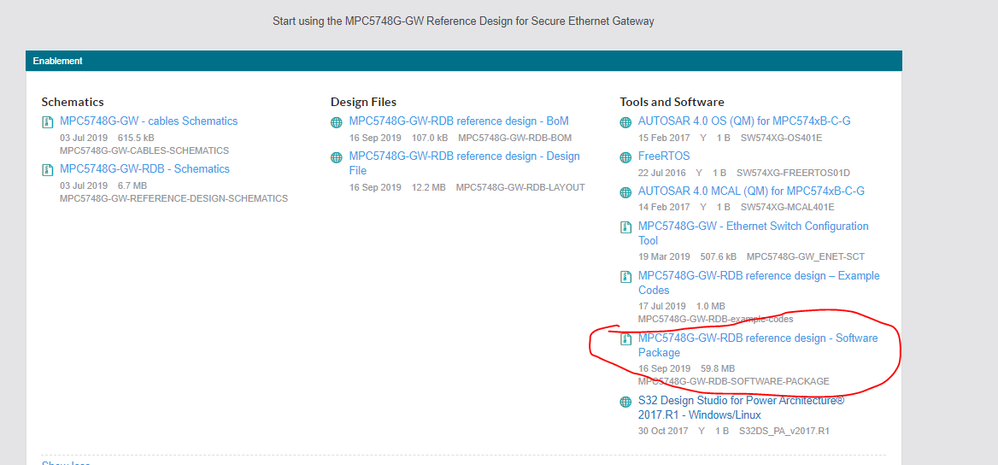Click MPC5748G-GW-RDB-BOM identifier text
The image size is (998, 465).
coord(515,137)
